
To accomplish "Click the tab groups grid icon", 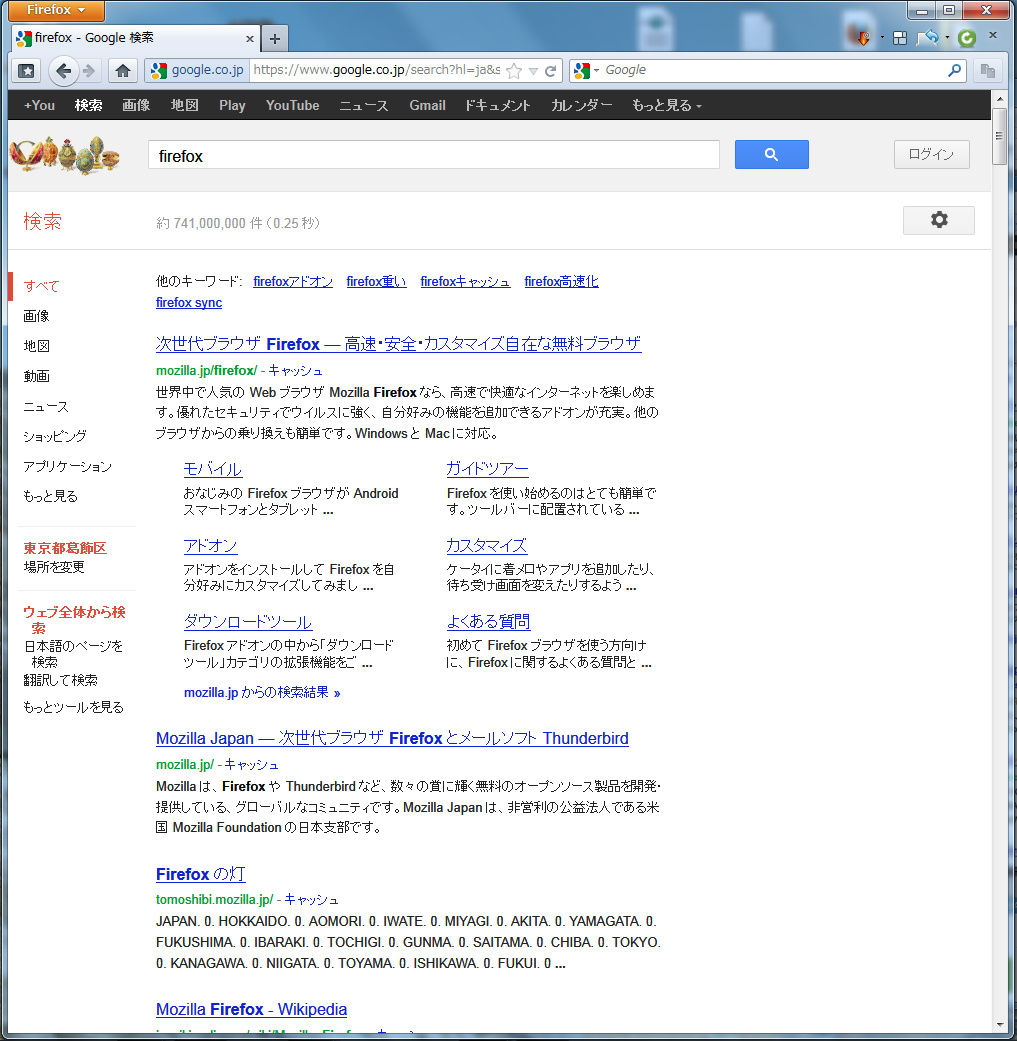I will pyautogui.click(x=900, y=38).
